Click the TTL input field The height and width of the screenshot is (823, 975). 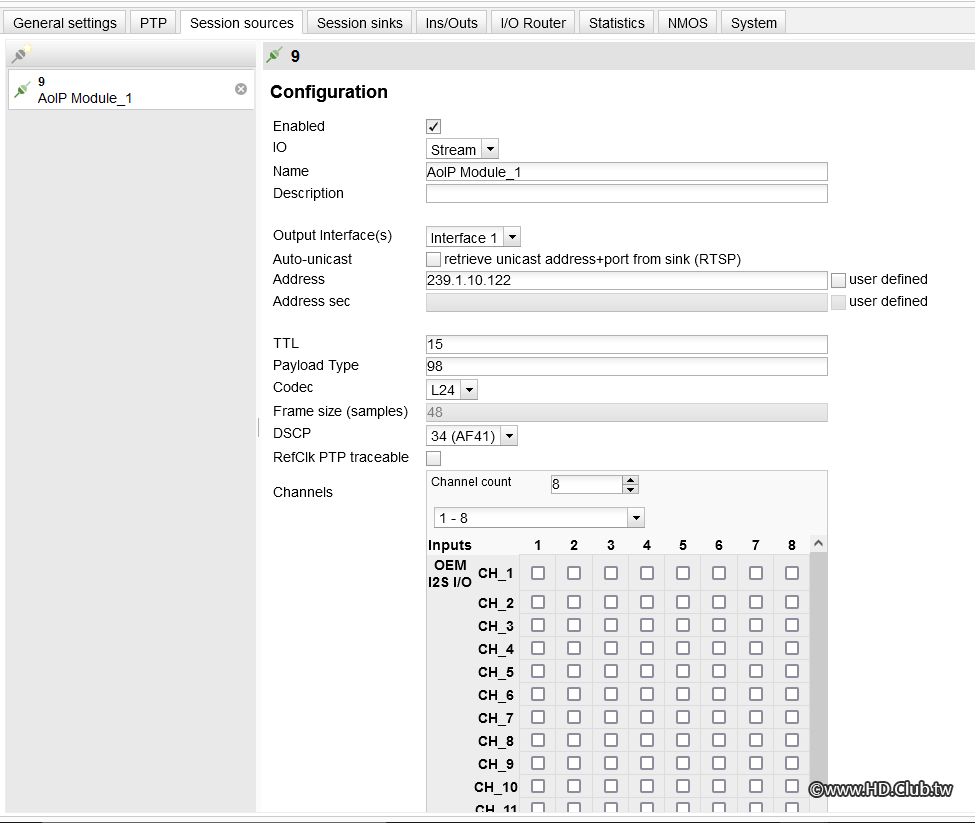(626, 344)
